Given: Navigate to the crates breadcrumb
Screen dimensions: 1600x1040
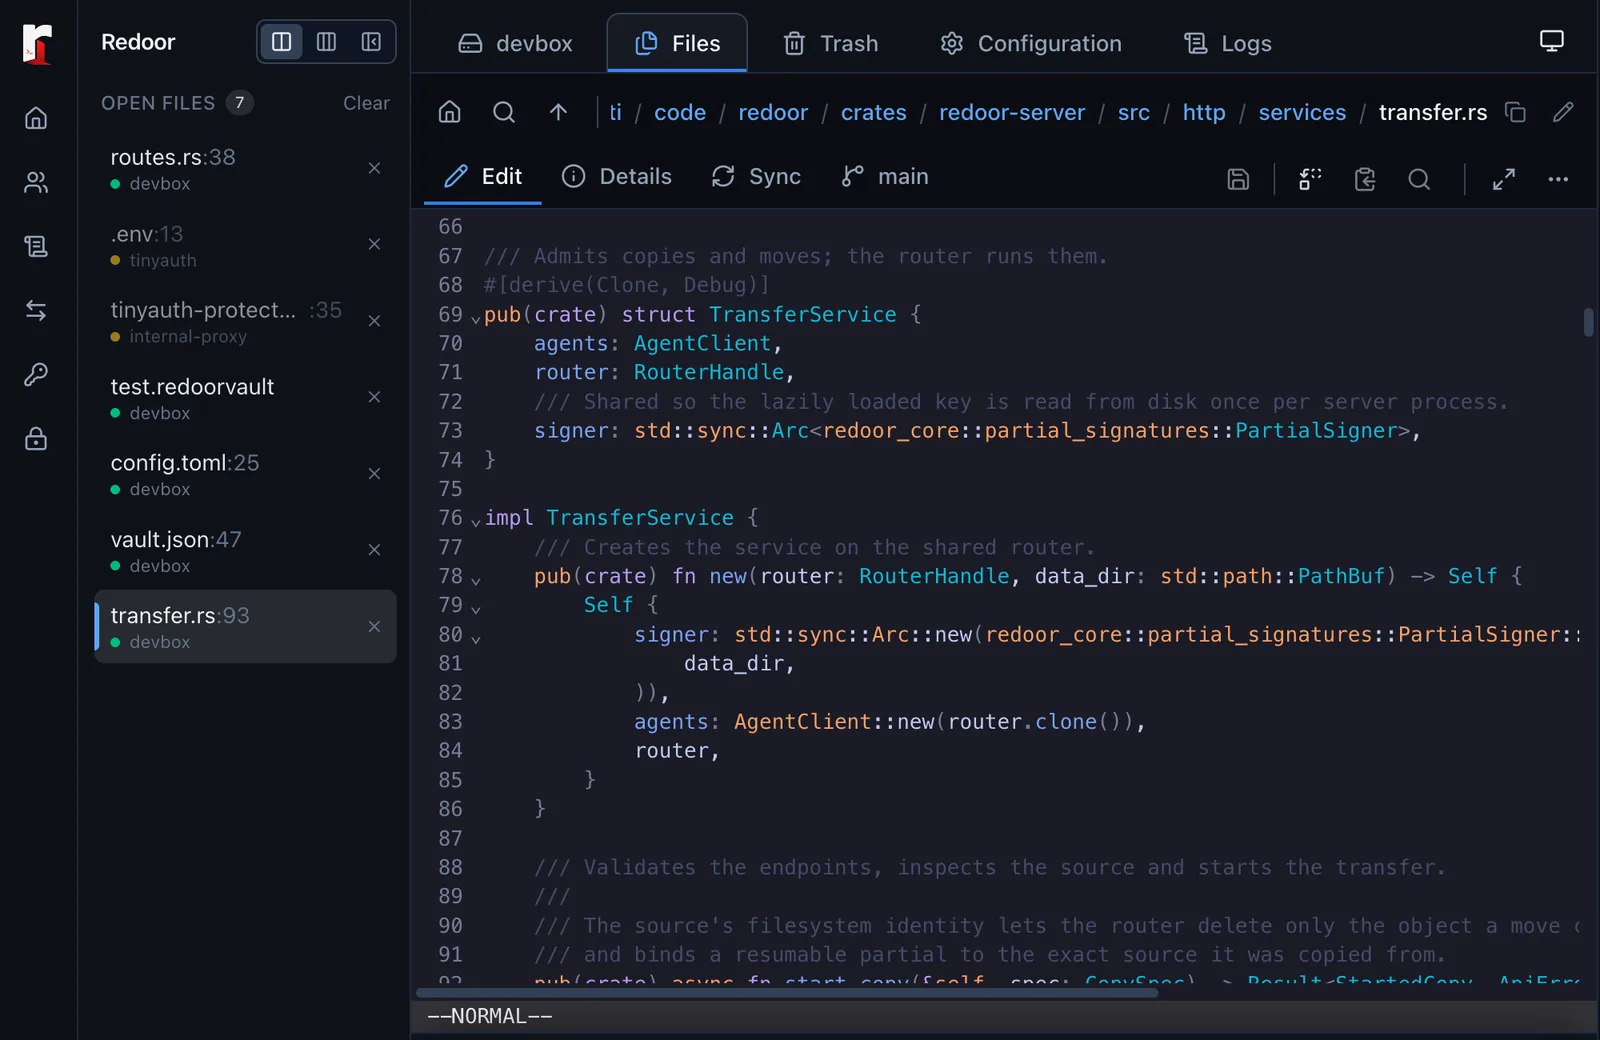Looking at the screenshot, I should (x=873, y=112).
